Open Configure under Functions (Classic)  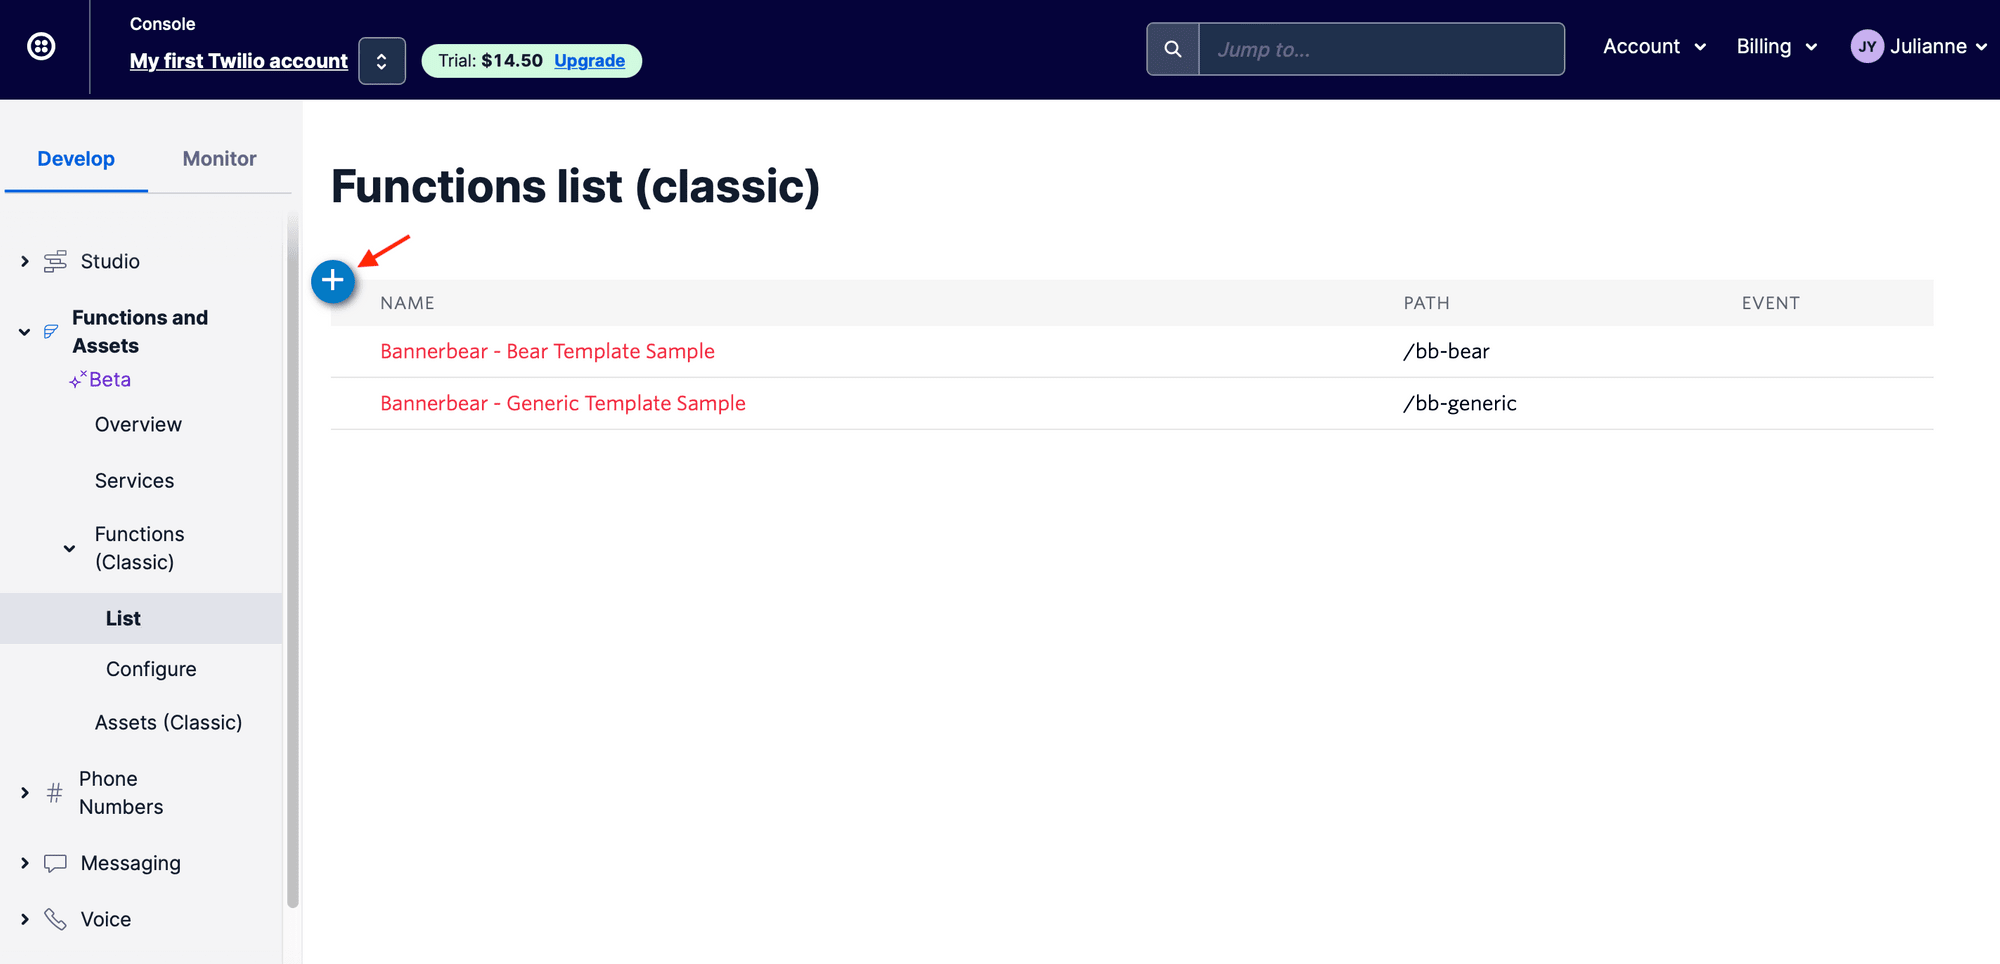tap(151, 669)
